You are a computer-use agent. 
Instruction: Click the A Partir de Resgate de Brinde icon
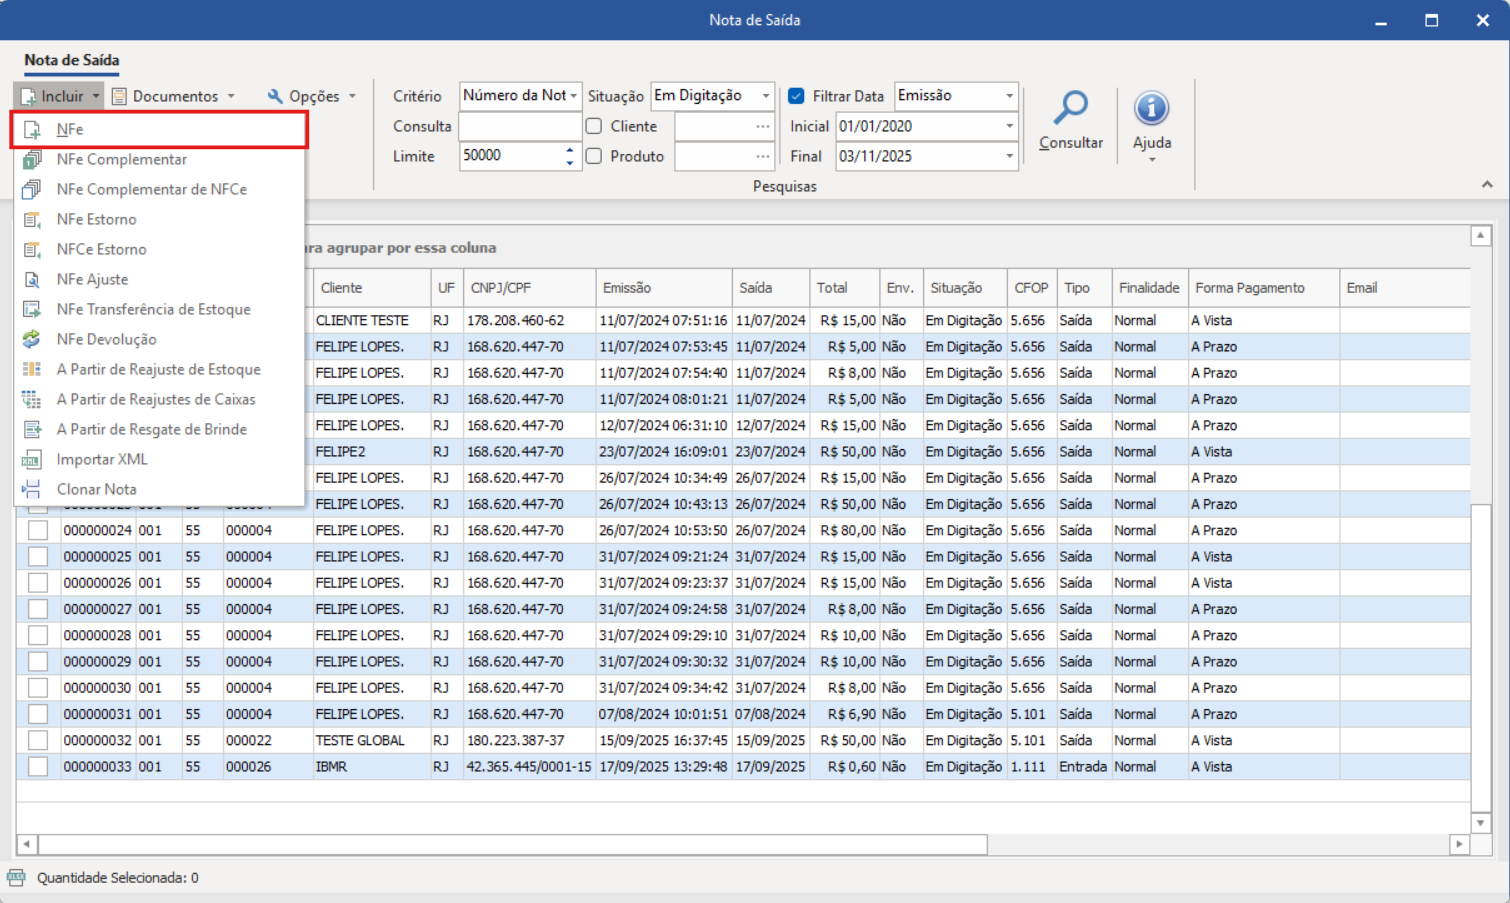pyautogui.click(x=32, y=429)
